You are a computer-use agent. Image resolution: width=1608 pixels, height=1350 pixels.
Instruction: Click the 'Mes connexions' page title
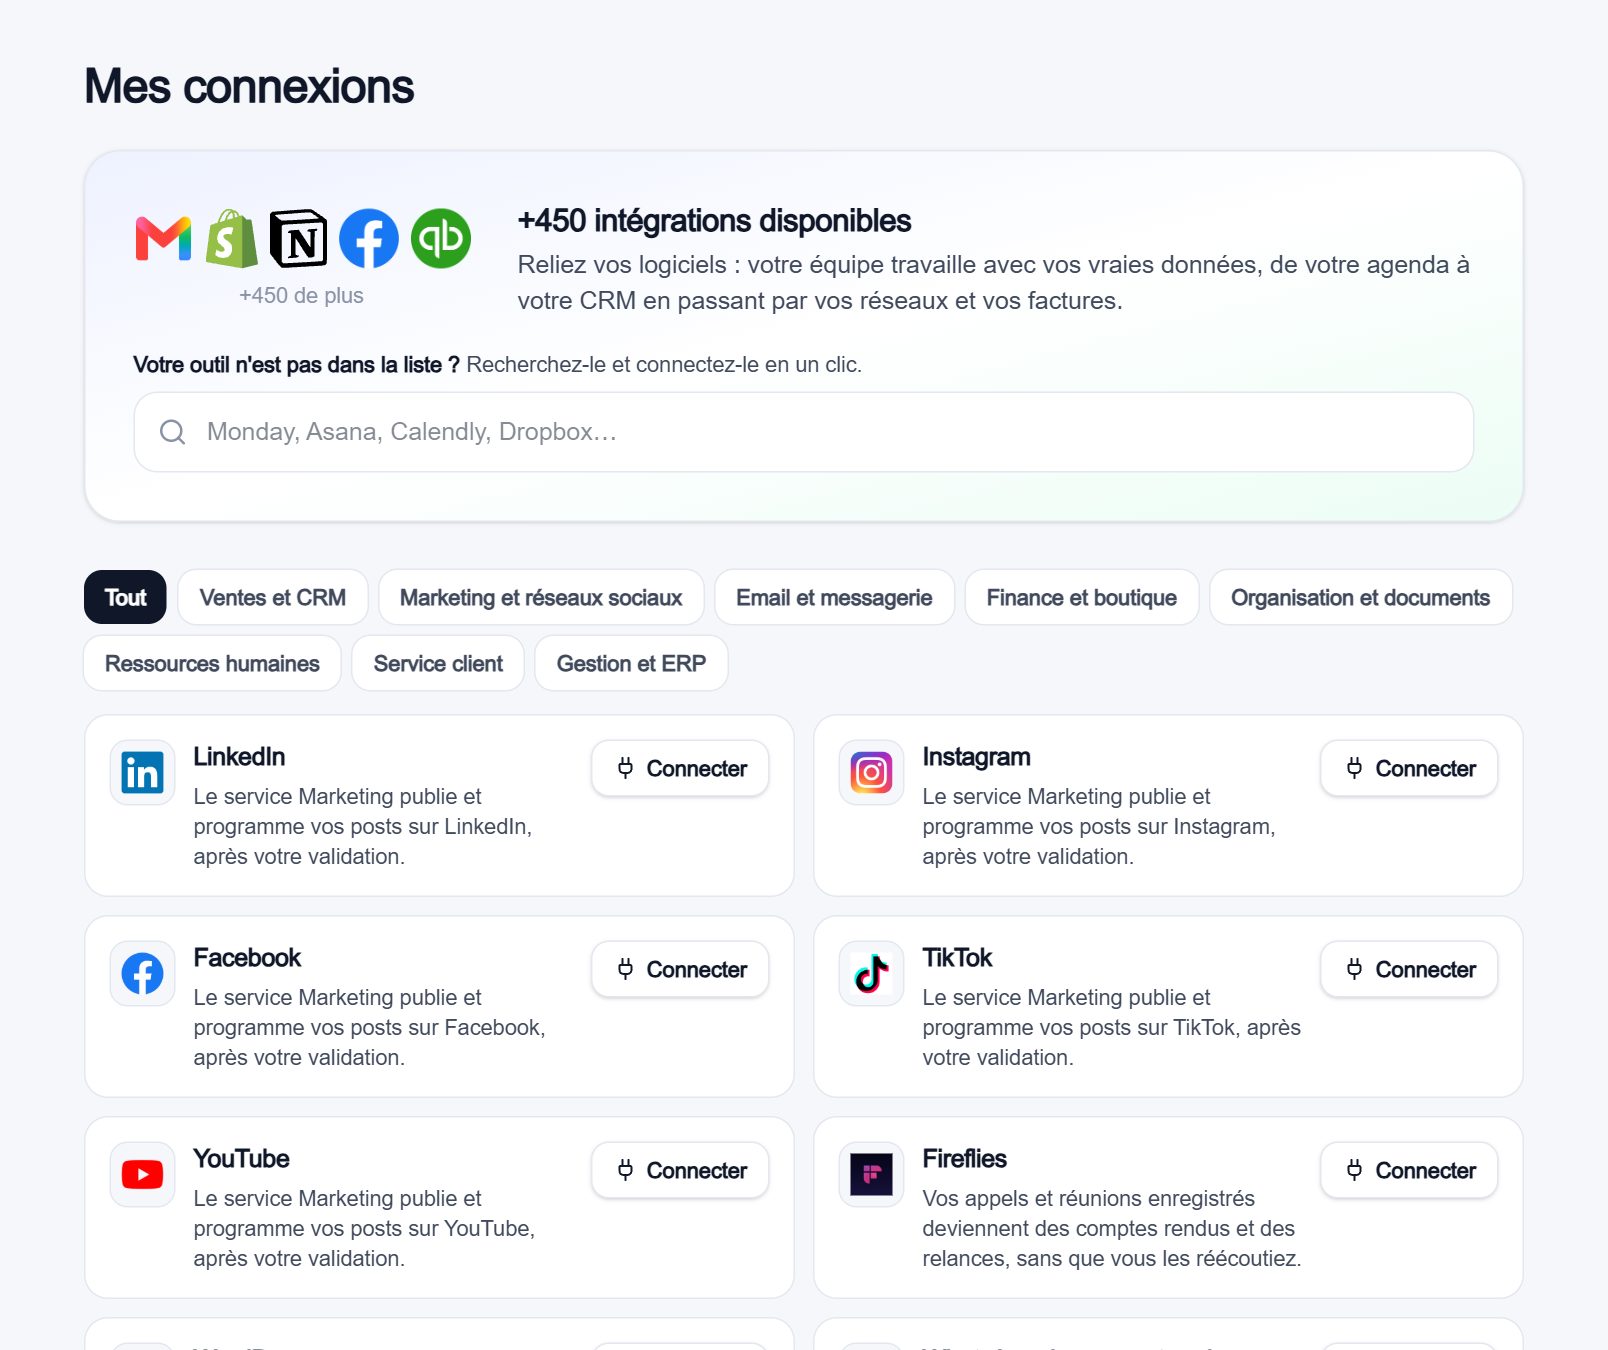(x=249, y=87)
